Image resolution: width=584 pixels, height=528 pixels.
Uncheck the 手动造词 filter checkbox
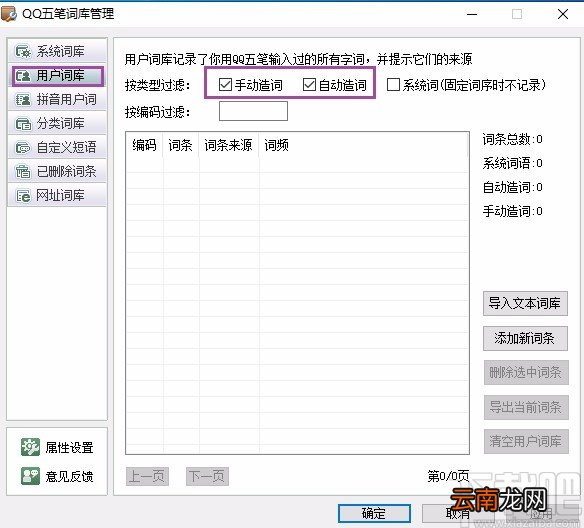tap(225, 85)
